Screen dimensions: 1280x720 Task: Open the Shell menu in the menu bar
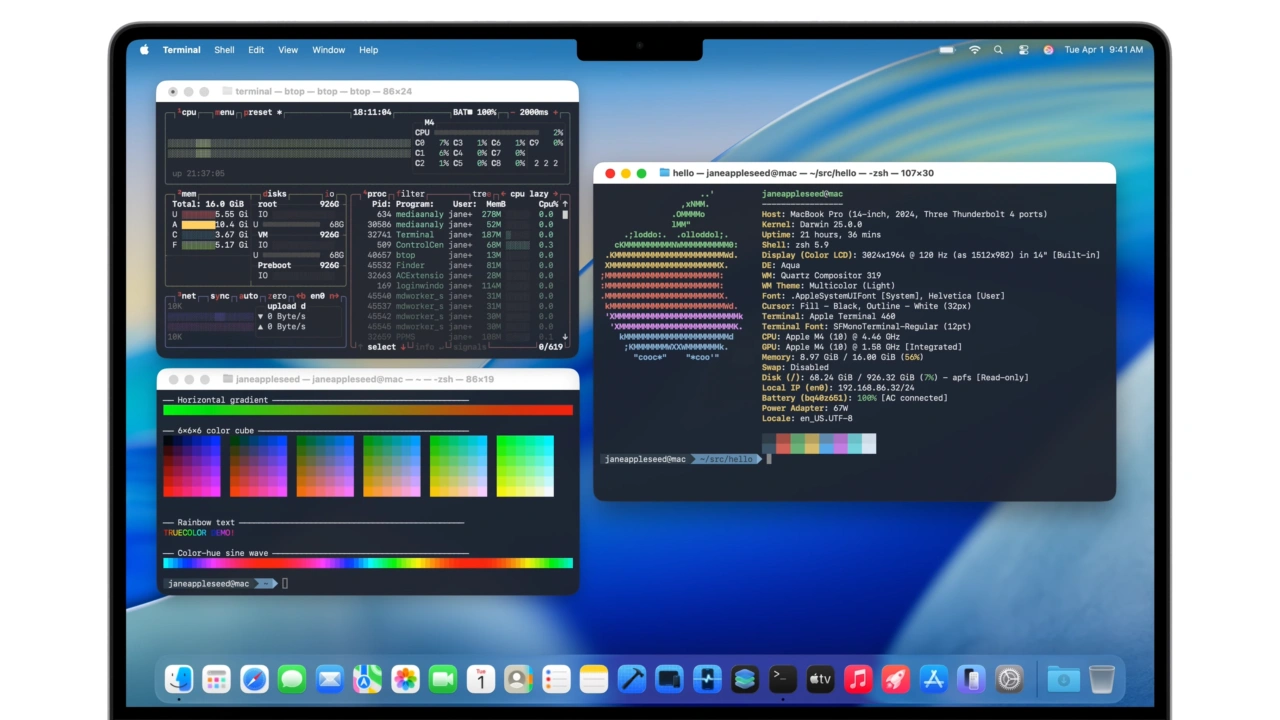[224, 50]
